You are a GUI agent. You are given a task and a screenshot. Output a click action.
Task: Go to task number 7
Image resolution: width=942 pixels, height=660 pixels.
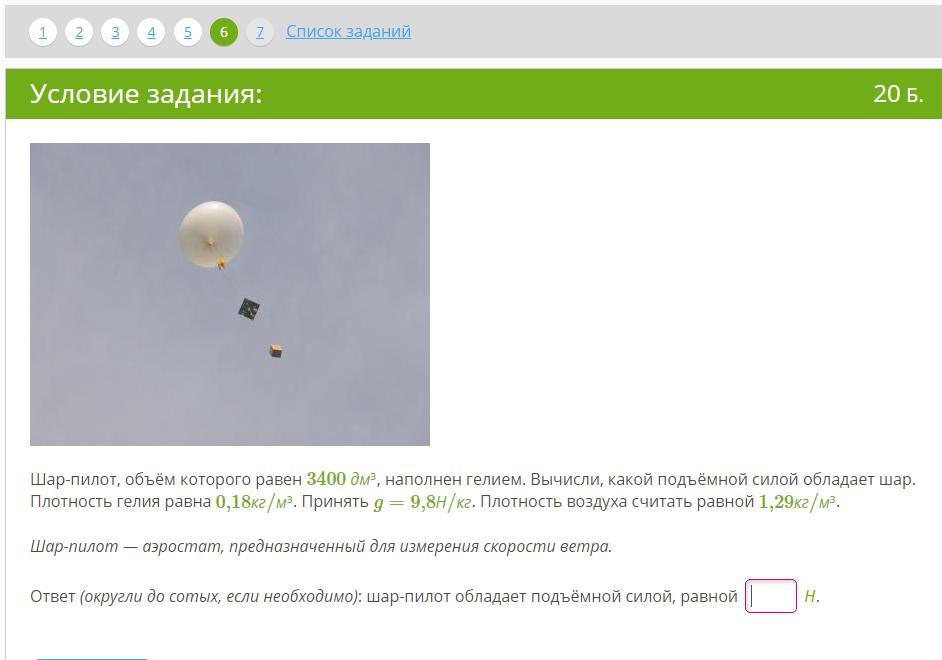260,32
